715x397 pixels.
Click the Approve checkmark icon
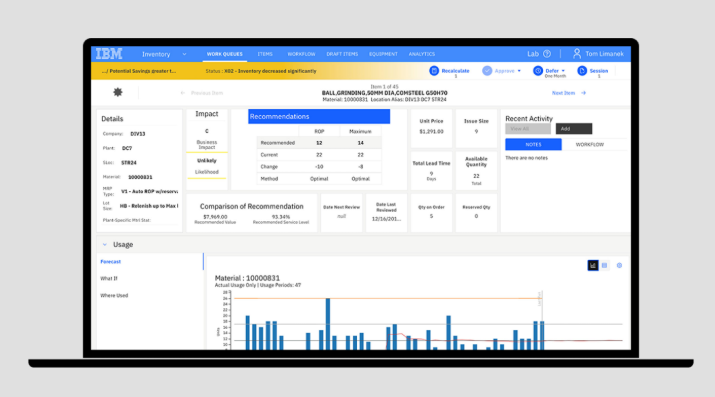pyautogui.click(x=487, y=71)
